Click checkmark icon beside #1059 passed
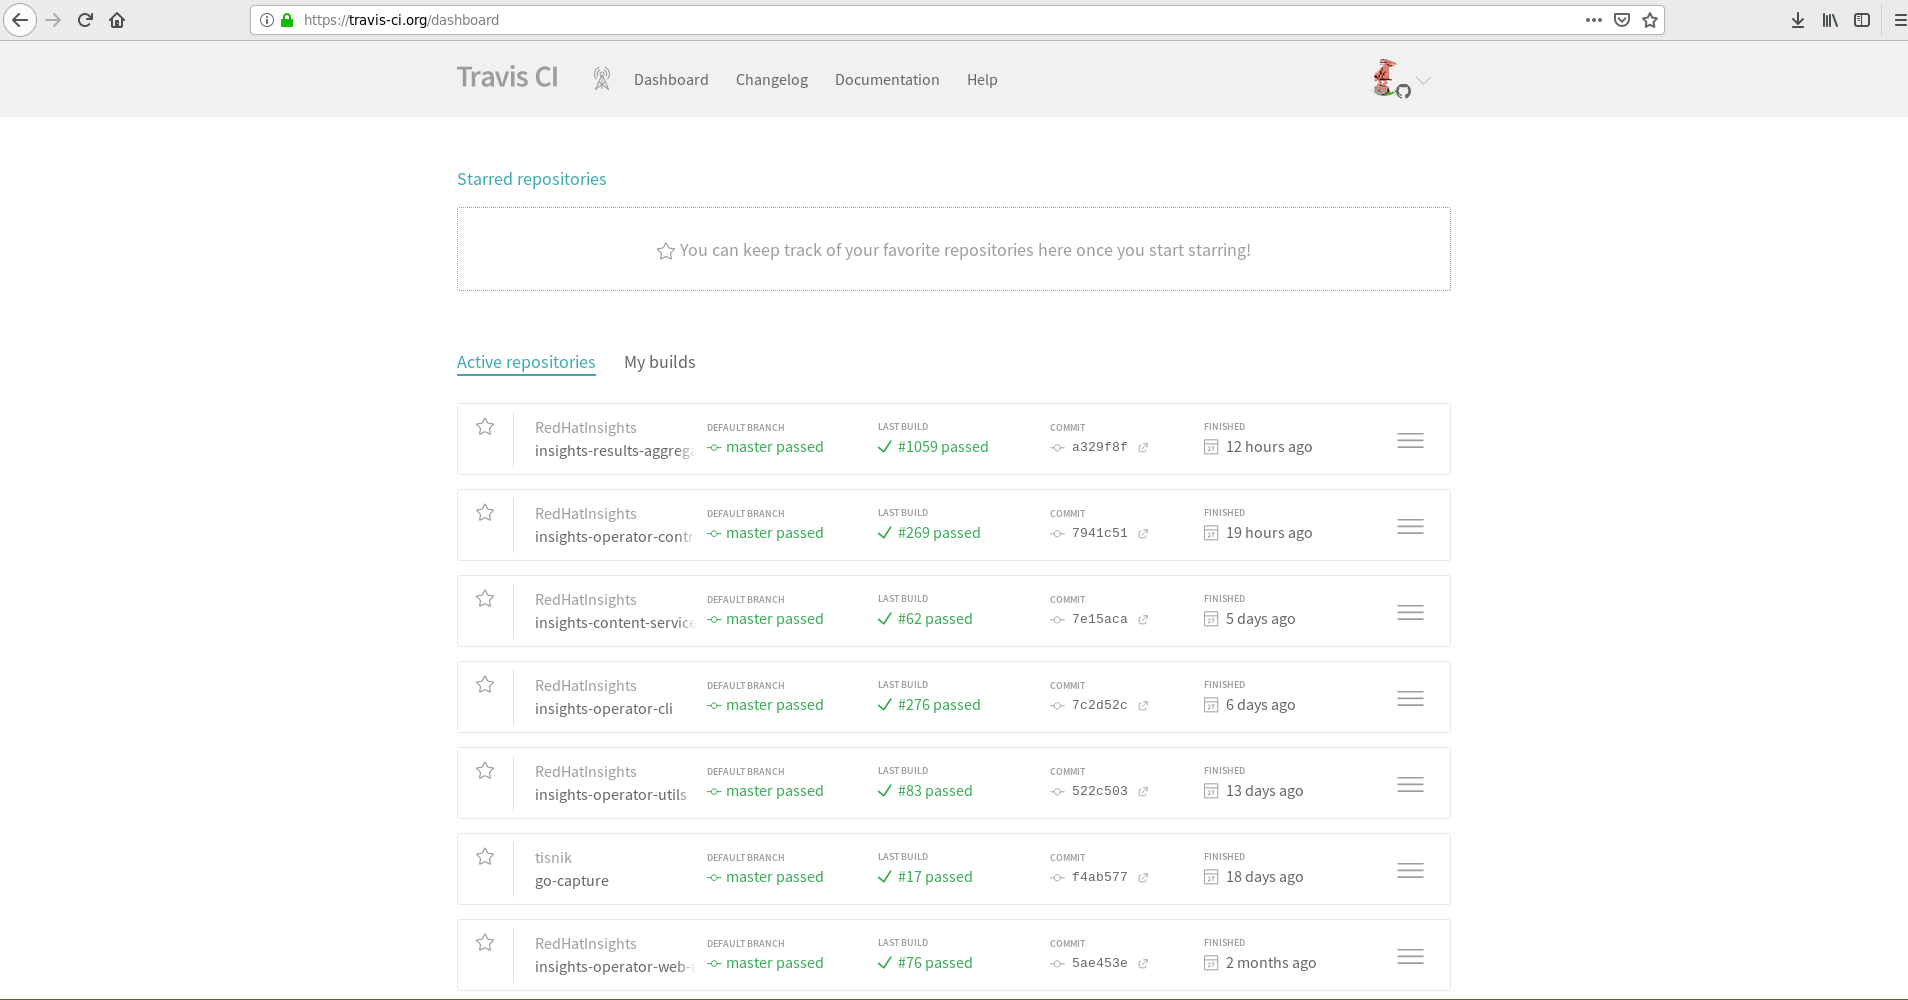The width and height of the screenshot is (1908, 1000). [884, 447]
